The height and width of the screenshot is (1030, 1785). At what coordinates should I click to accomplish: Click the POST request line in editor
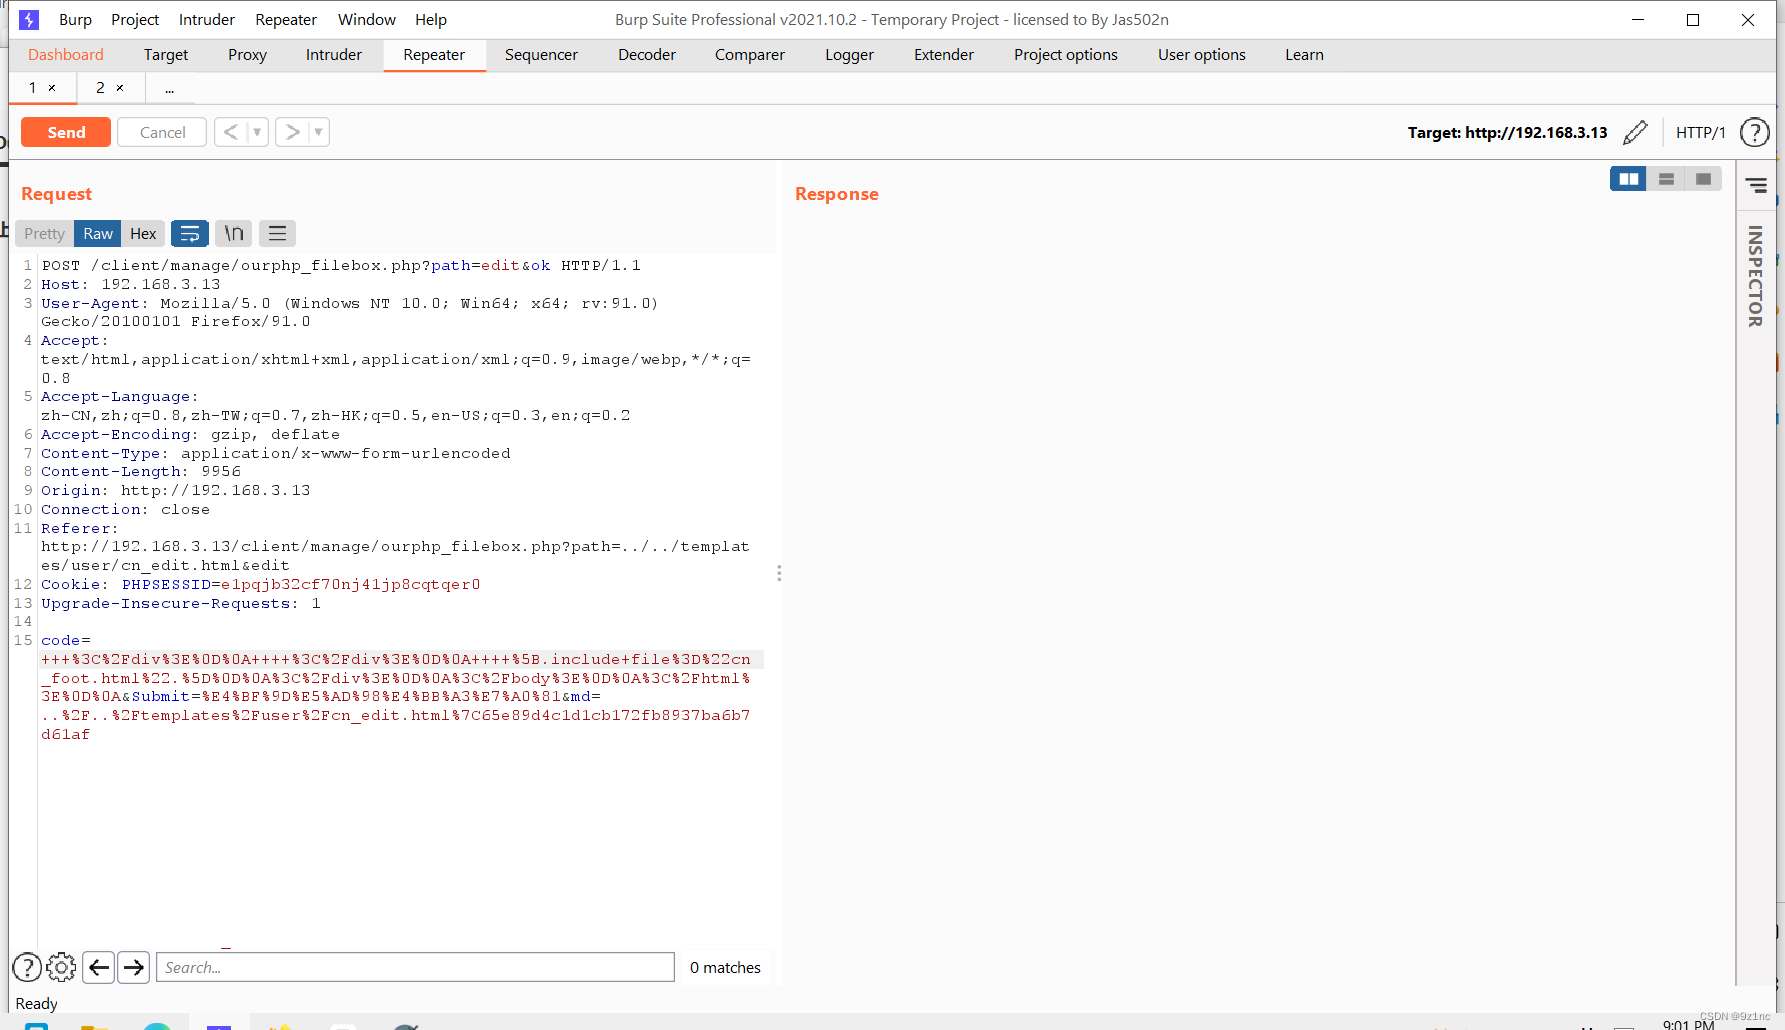click(341, 266)
